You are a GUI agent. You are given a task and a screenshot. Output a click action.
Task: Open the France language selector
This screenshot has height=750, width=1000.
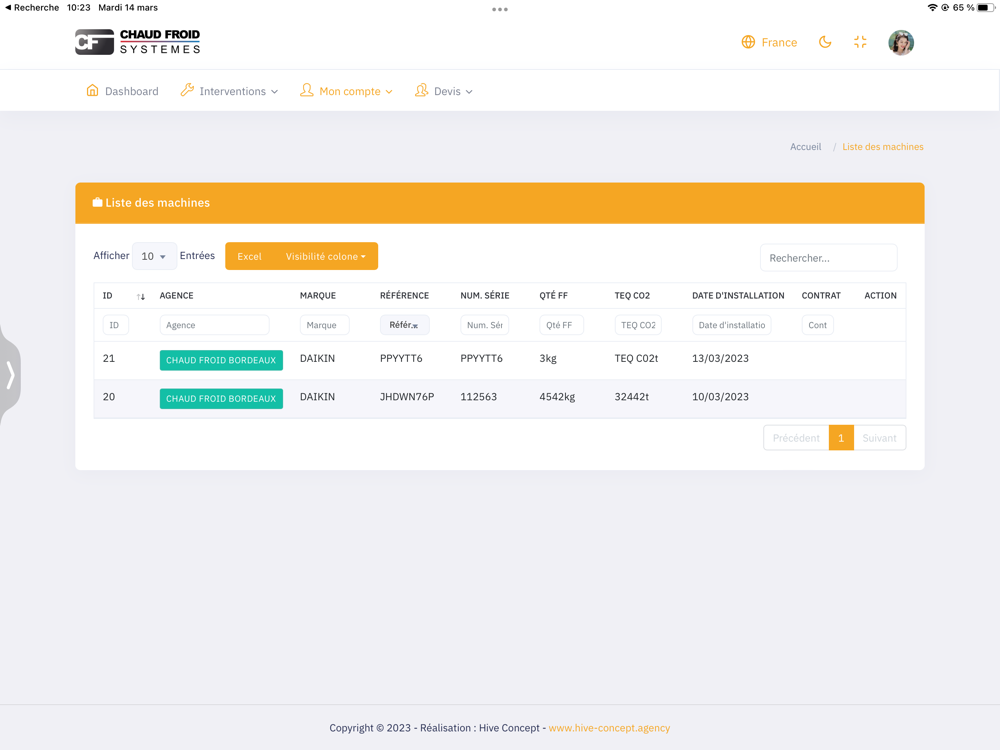[x=769, y=42]
